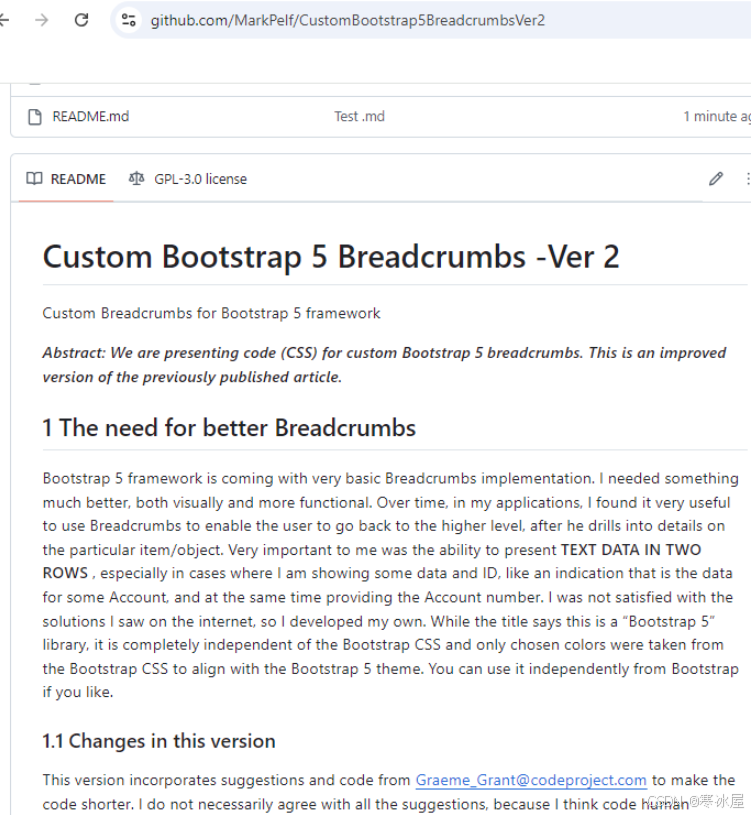Click the '1 minute ago' timestamp

click(717, 116)
